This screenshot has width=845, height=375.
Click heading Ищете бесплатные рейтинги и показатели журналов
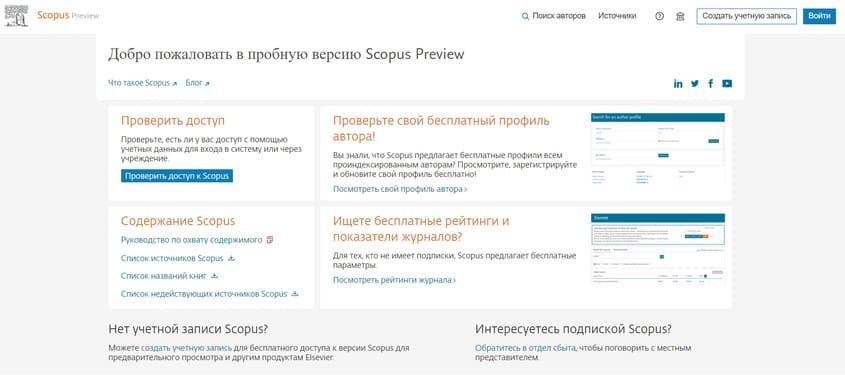421,229
